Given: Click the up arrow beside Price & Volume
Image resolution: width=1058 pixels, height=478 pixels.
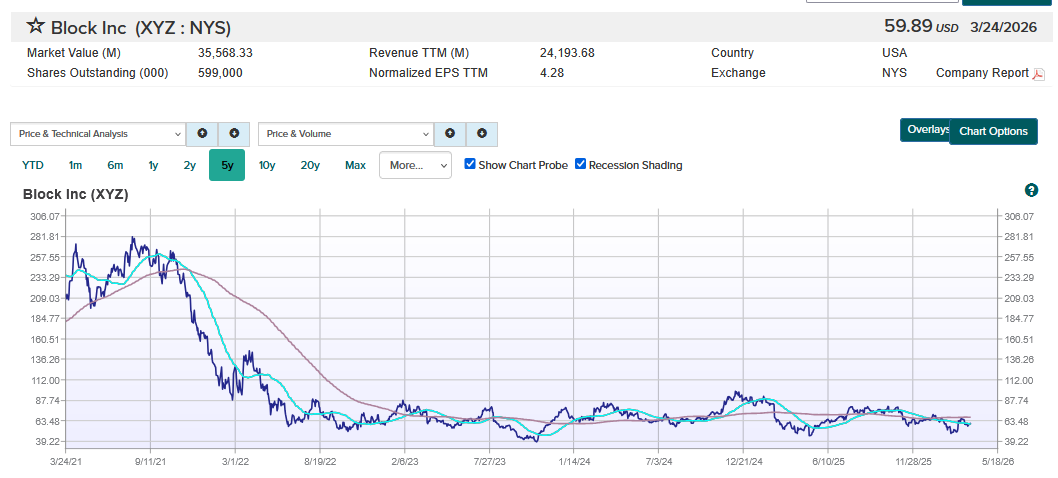Looking at the screenshot, I should (450, 134).
